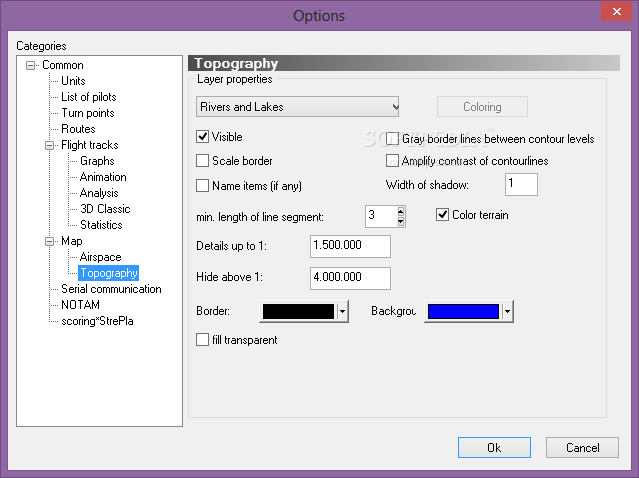
Task: Collapse the Common tree node
Action: pos(31,65)
